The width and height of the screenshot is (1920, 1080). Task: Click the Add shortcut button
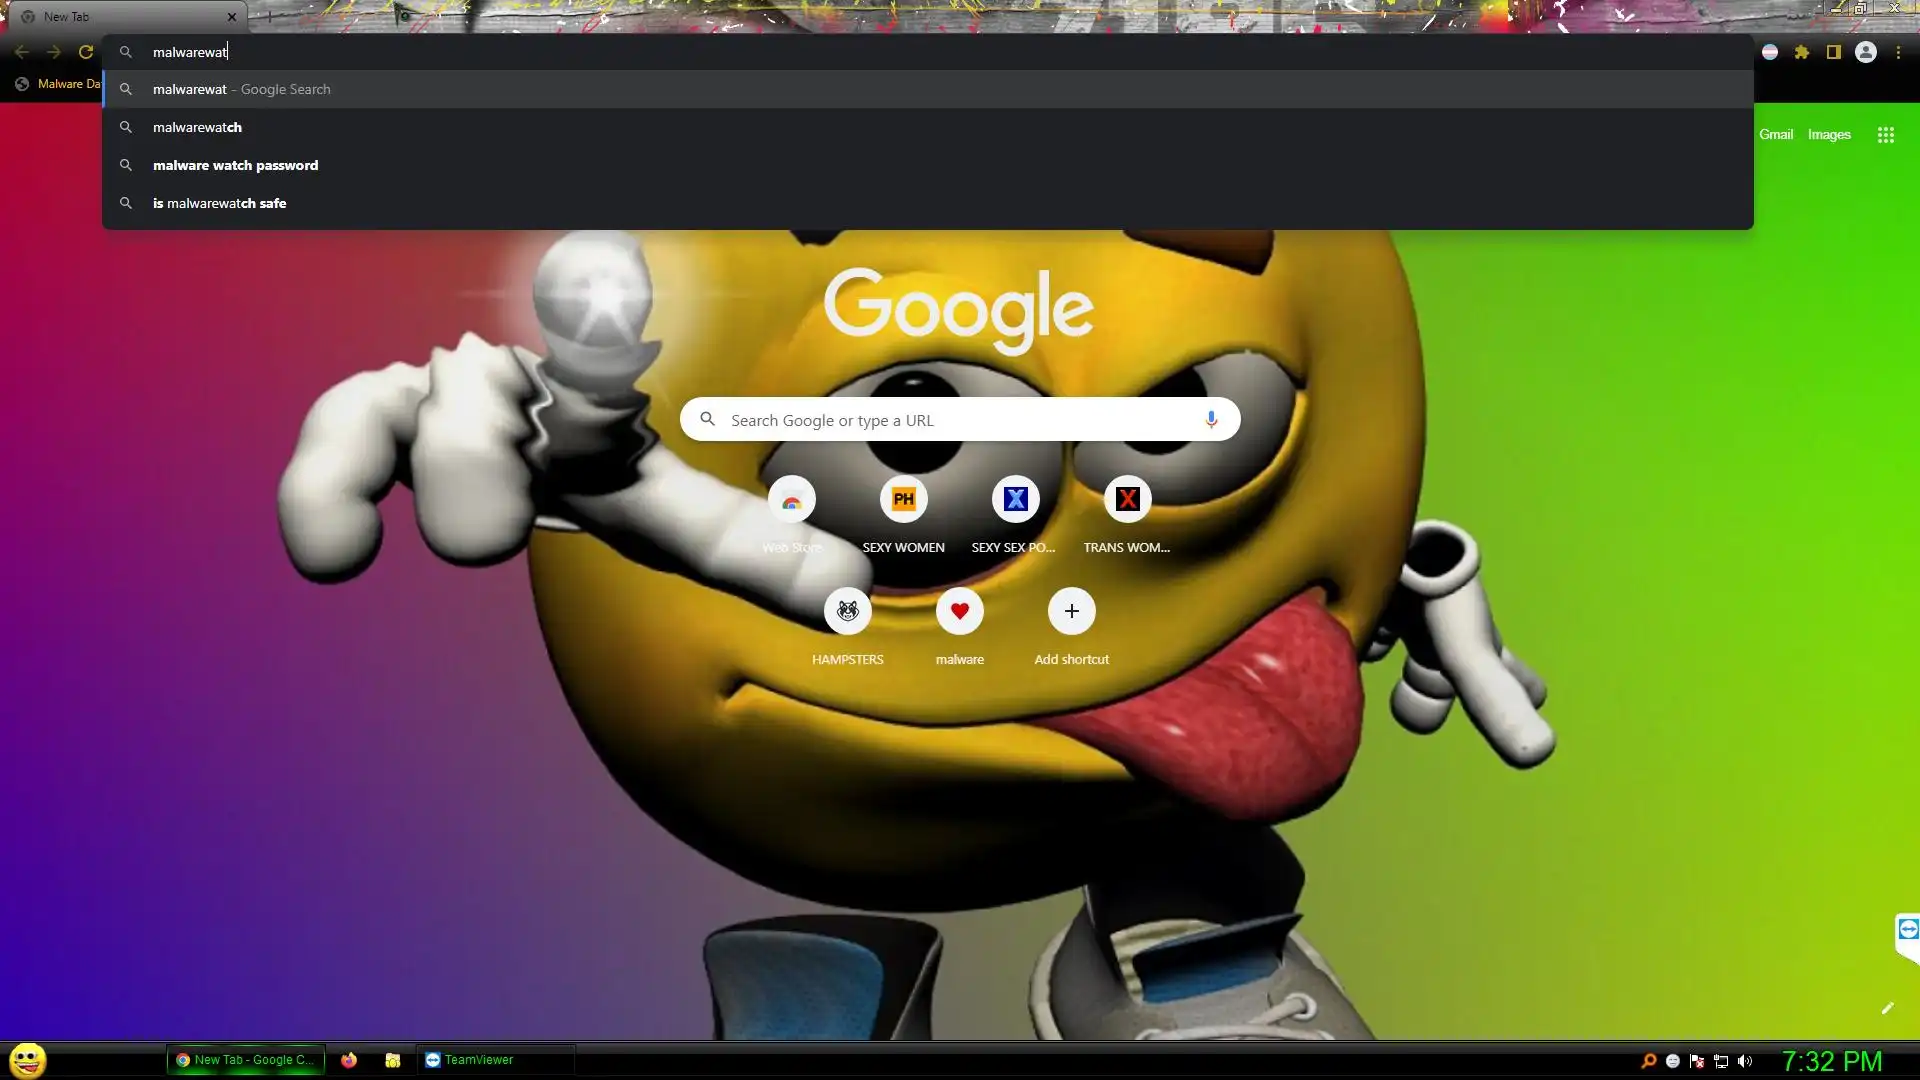pos(1071,612)
